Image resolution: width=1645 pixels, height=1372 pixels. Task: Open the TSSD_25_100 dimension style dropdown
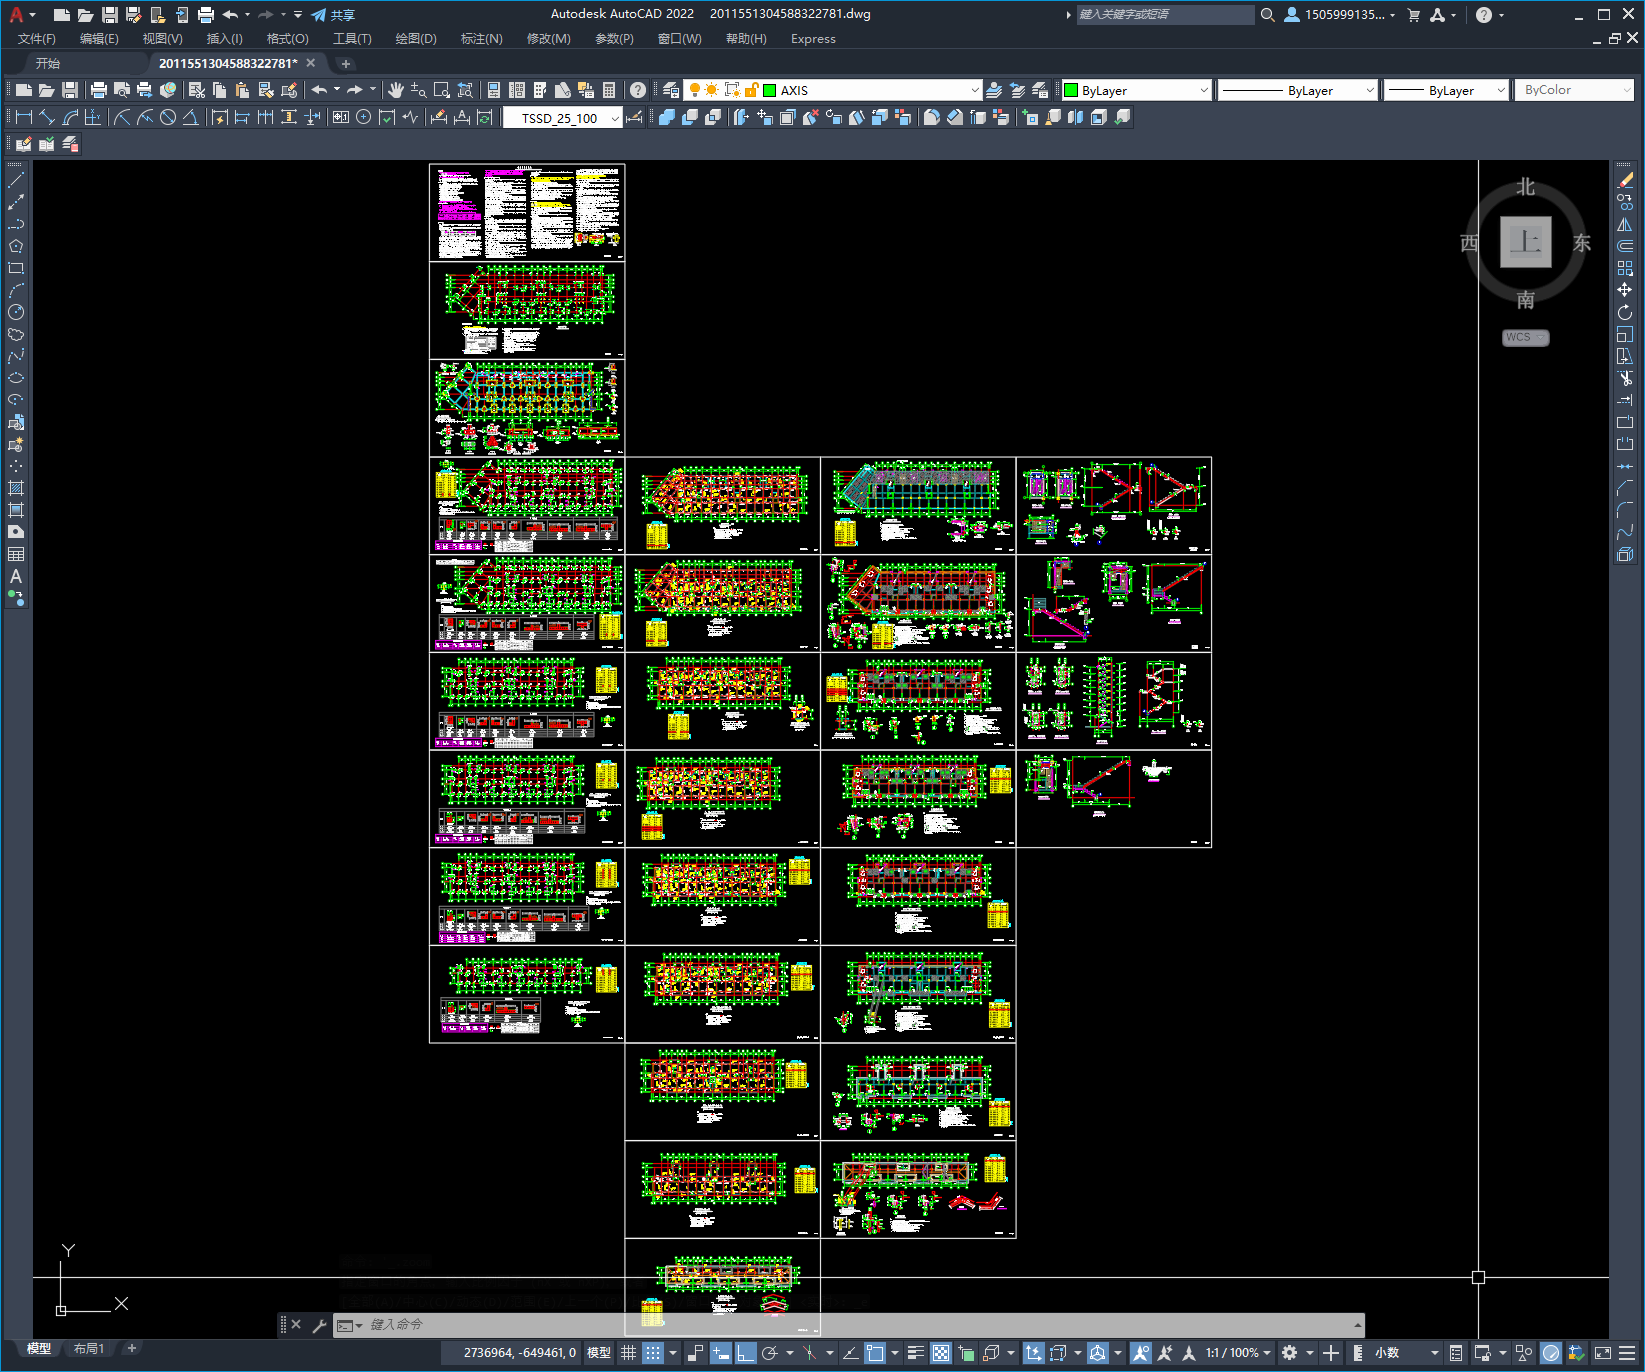tap(563, 118)
